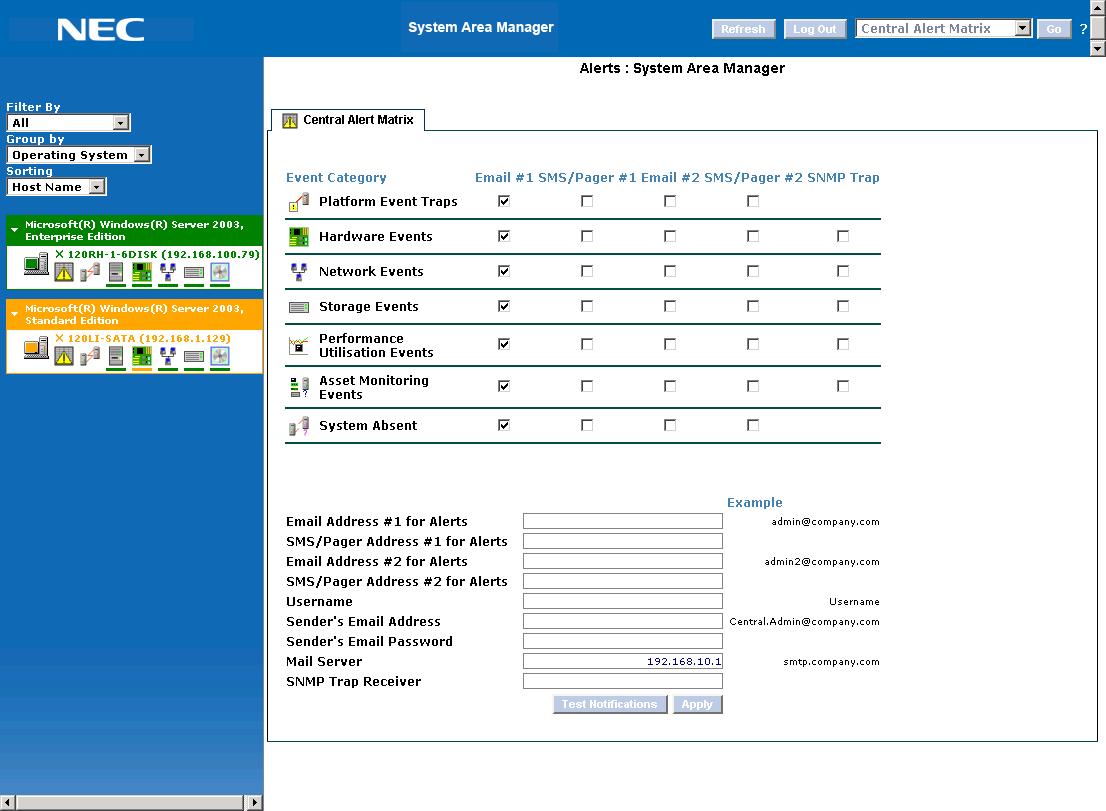Screen dimensions: 1106x811
Task: Click the computer icon for 120LI-SATA
Action: click(35, 349)
